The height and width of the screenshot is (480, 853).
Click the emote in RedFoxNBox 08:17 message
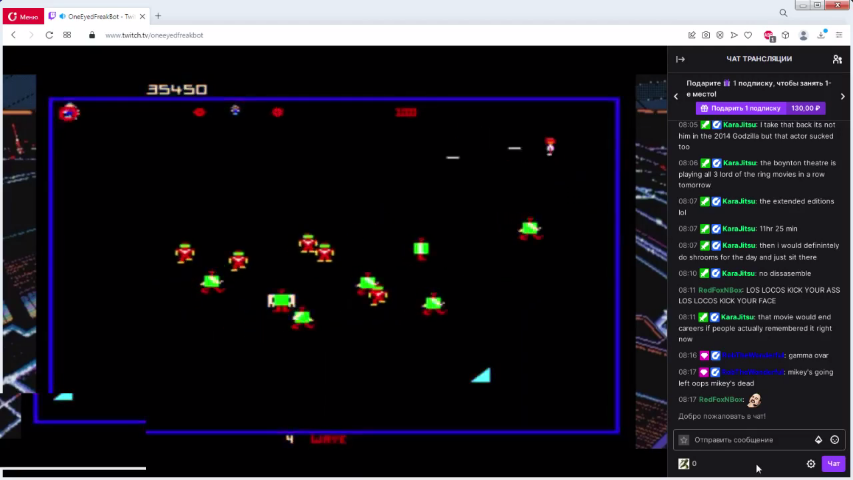[x=755, y=400]
